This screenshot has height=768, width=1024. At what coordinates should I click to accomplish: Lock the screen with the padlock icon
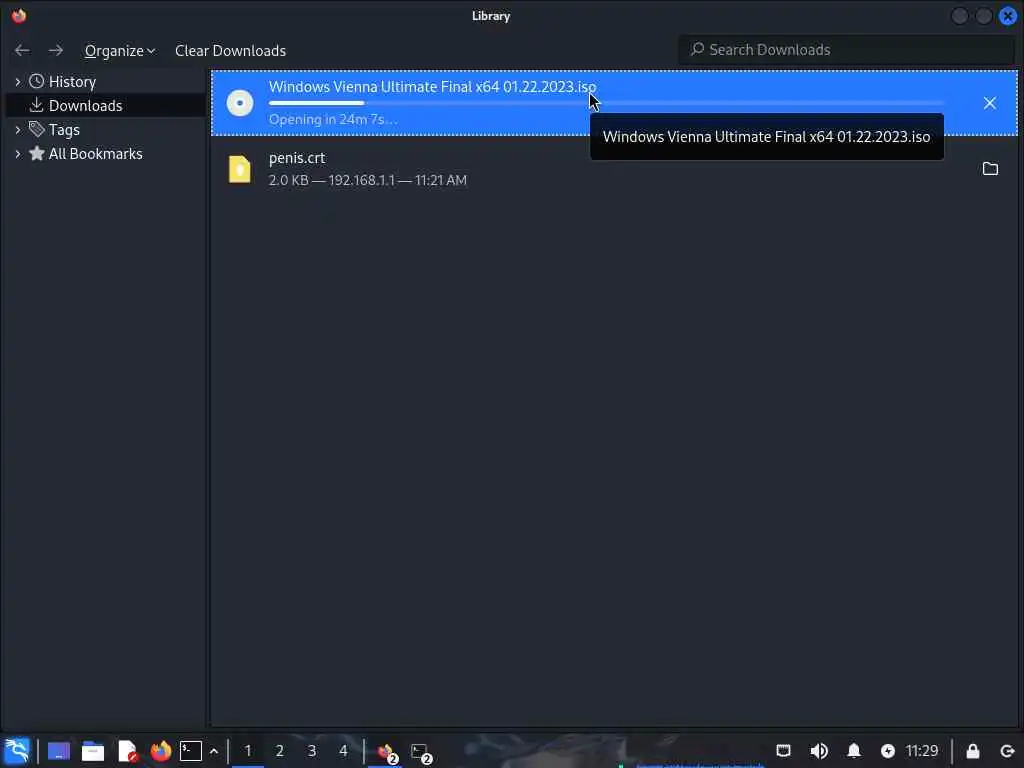click(972, 751)
